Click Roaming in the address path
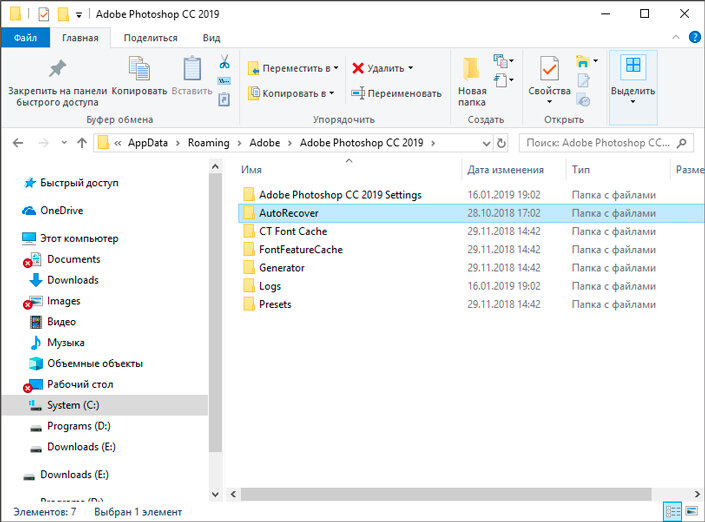705x522 pixels. 208,143
